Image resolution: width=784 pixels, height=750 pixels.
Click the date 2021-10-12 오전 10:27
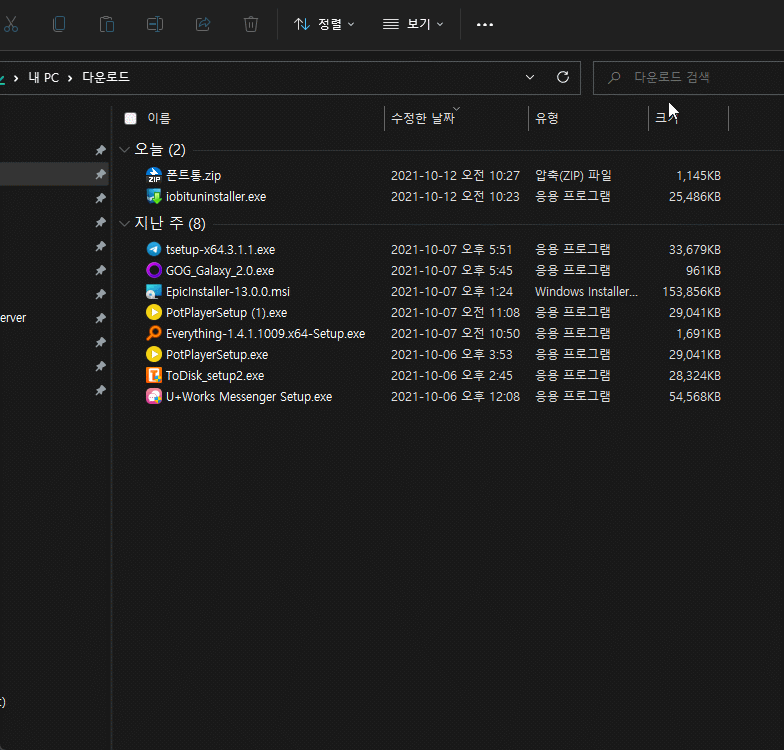[456, 176]
